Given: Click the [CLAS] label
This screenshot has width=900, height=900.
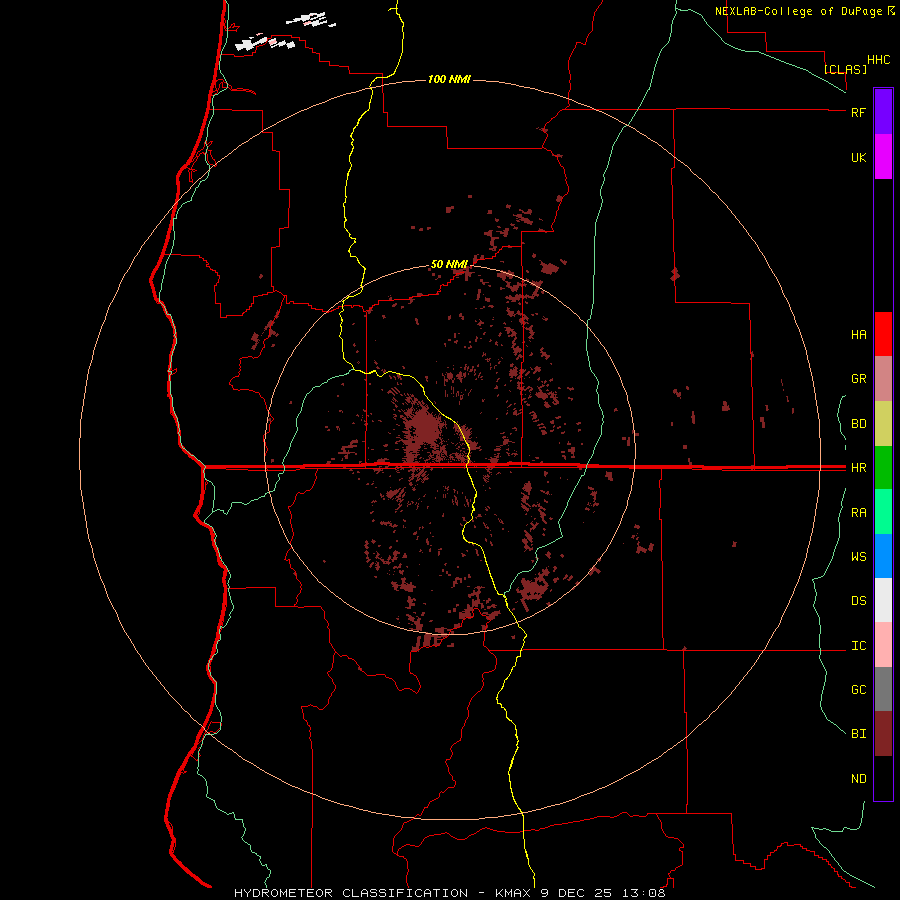Looking at the screenshot, I should [x=845, y=69].
